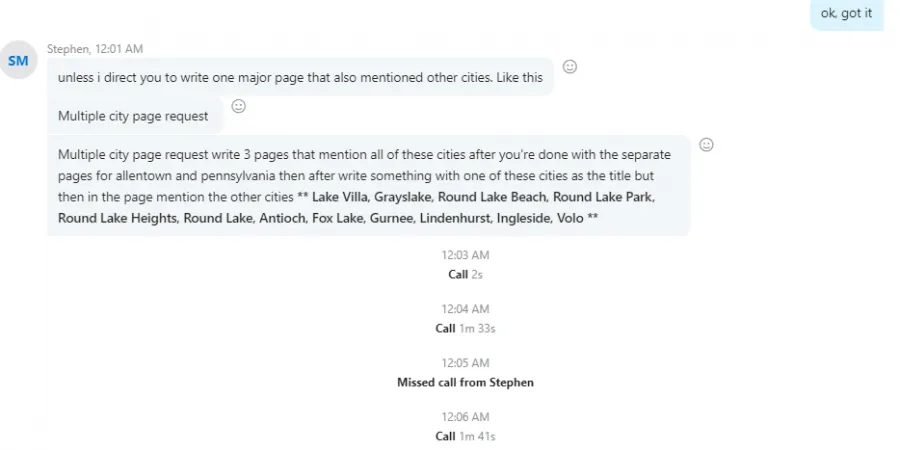This screenshot has height=450, width=900.
Task: Open the 2s Call entry
Action: pyautogui.click(x=465, y=274)
